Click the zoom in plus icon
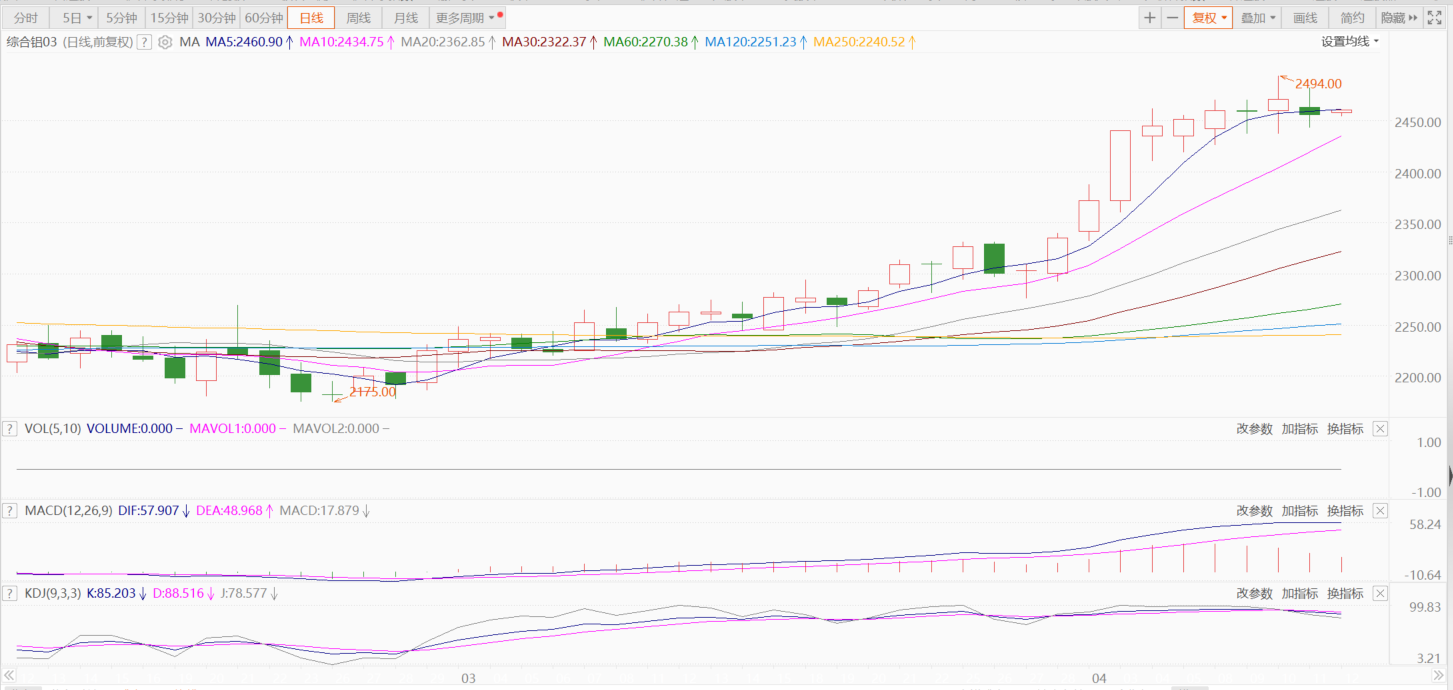Image resolution: width=1453 pixels, height=690 pixels. (1150, 18)
